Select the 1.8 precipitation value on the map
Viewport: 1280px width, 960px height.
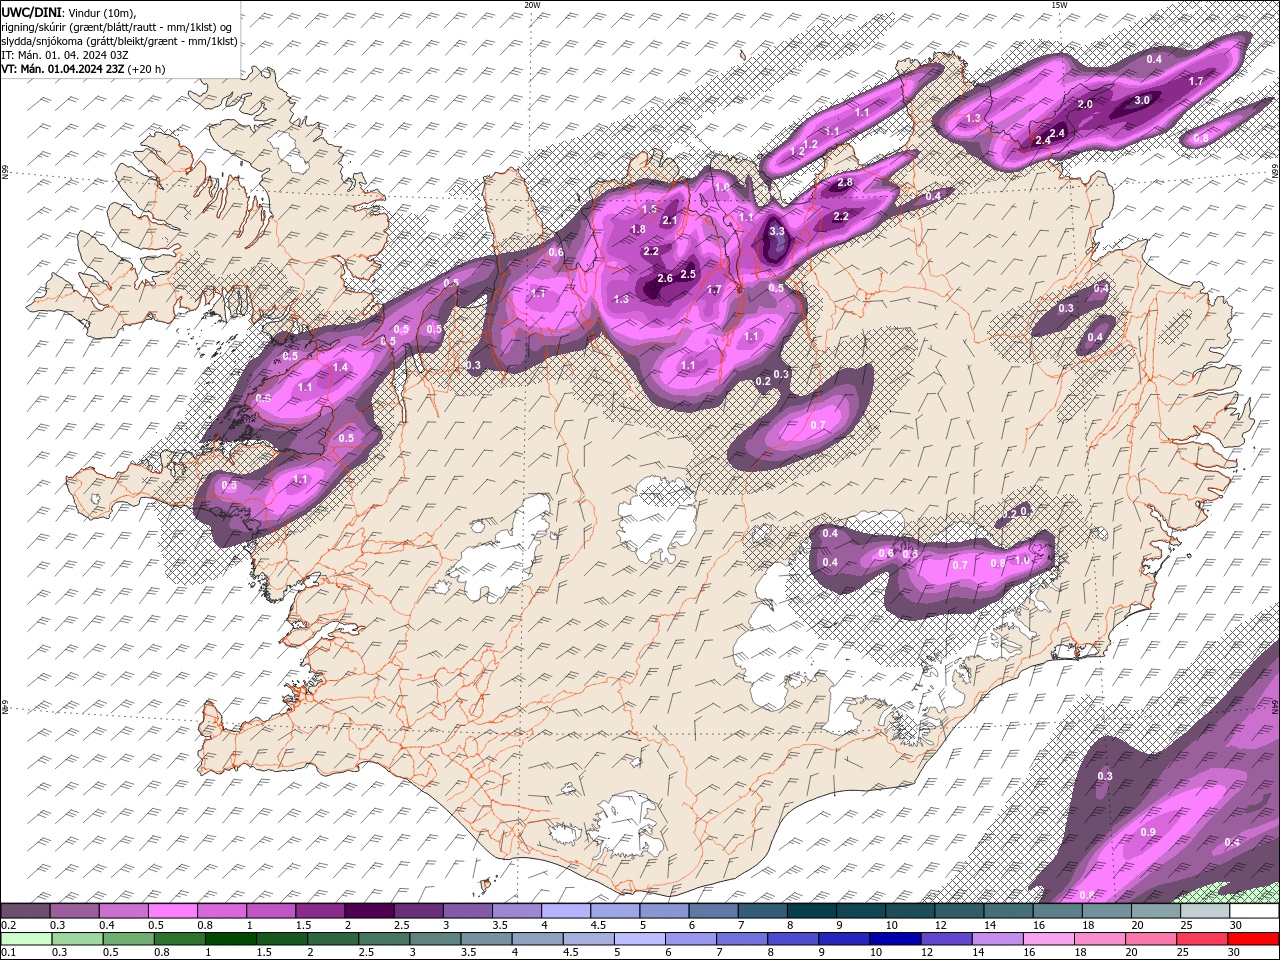[x=638, y=229]
